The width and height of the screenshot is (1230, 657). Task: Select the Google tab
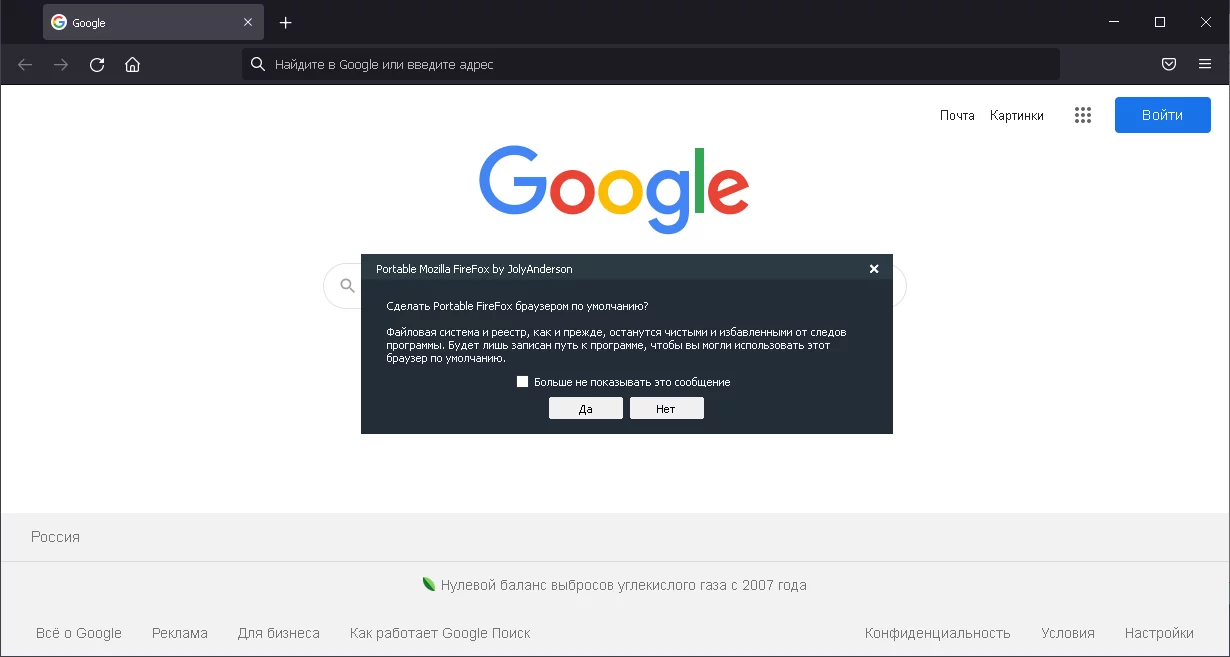coord(153,22)
